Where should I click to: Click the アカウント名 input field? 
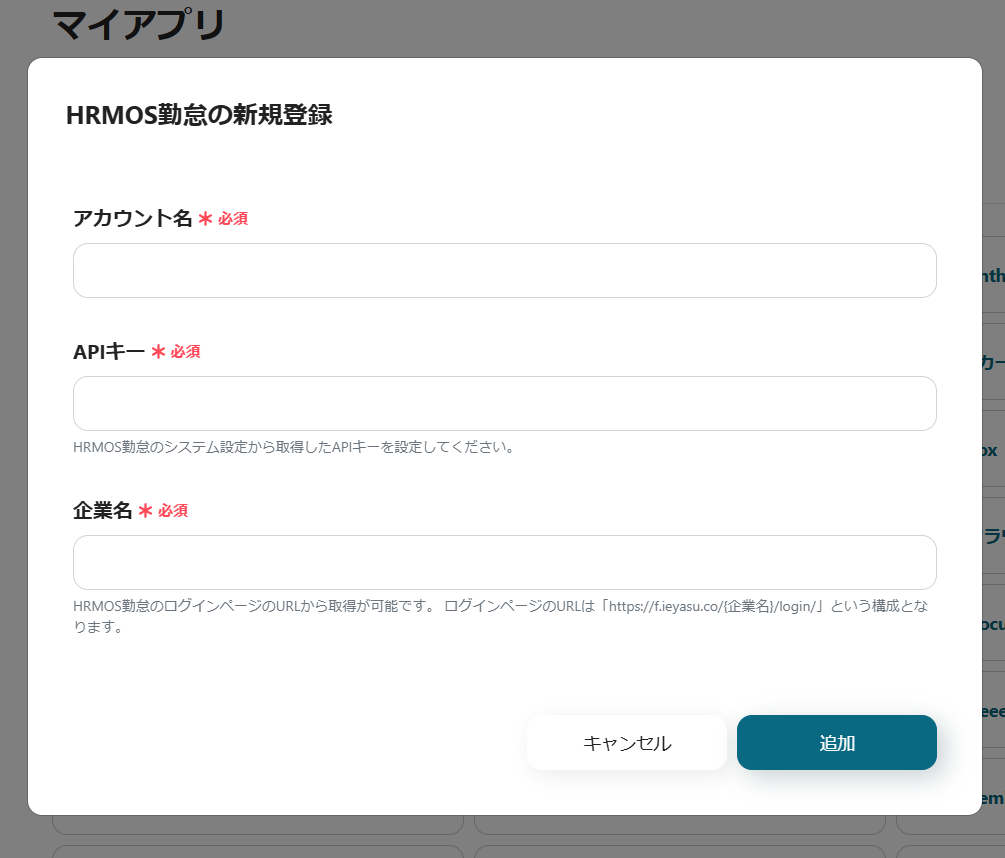tap(504, 270)
